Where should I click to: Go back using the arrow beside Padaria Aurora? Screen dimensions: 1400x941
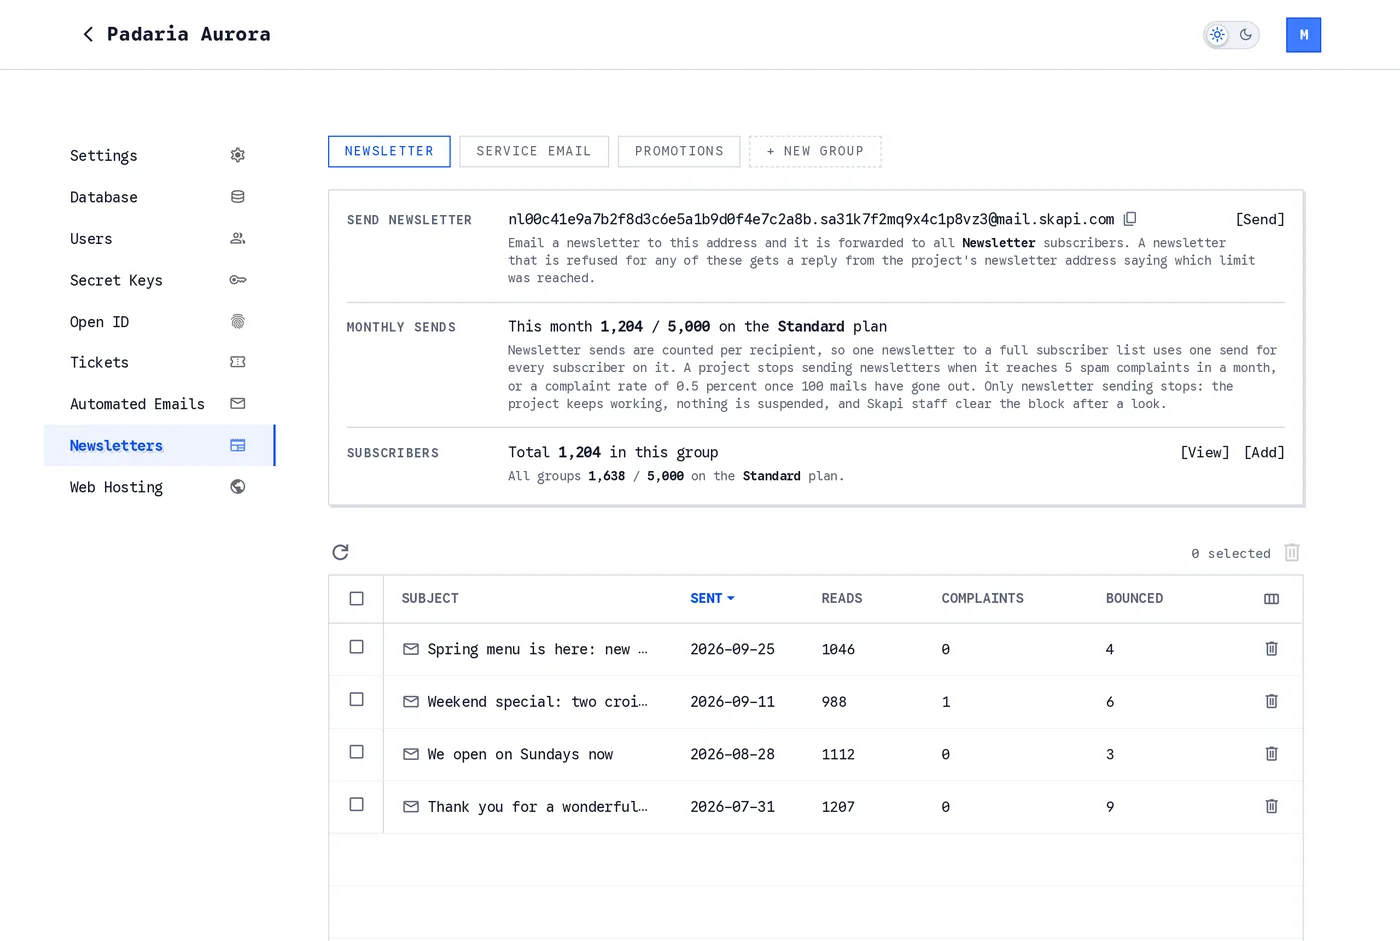pos(88,35)
